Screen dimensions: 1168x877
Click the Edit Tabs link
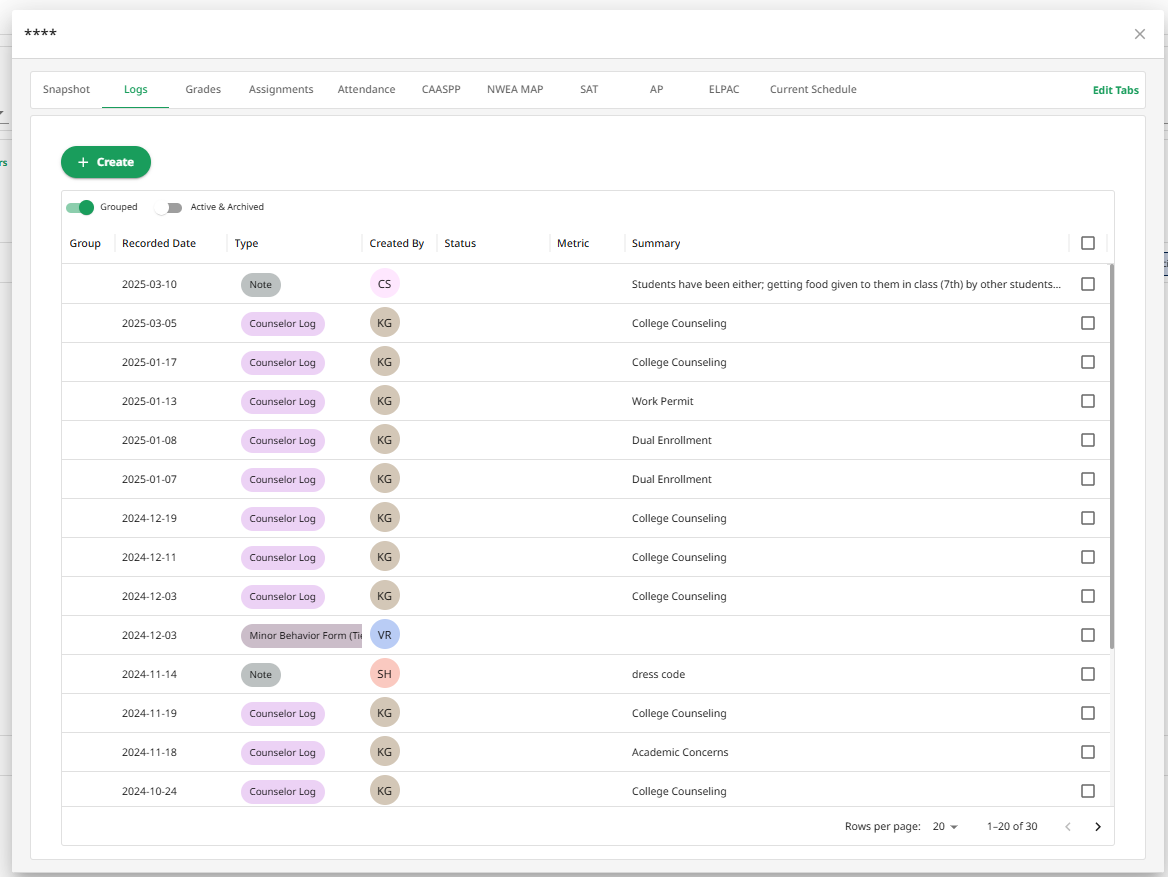tap(1115, 90)
